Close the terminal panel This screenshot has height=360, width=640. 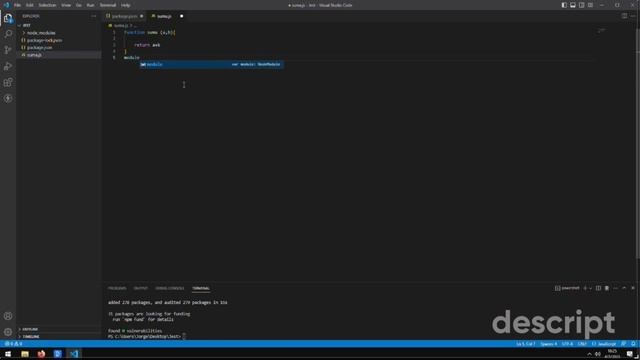click(633, 288)
